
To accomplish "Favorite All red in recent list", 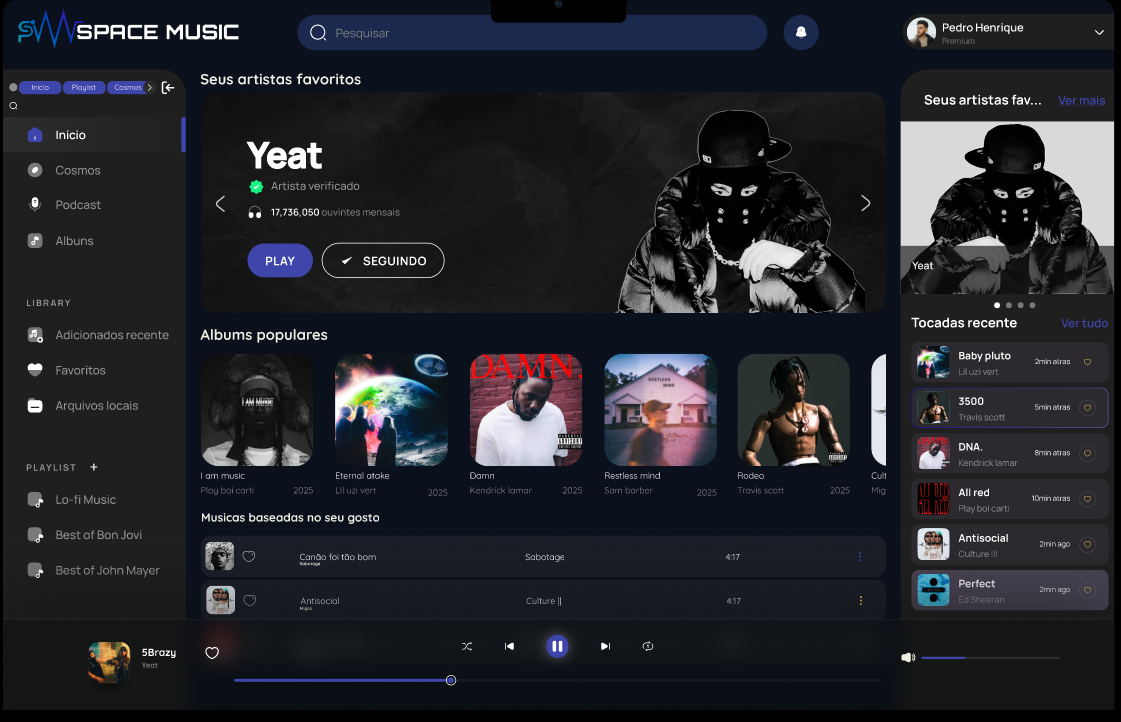I will 1087,499.
